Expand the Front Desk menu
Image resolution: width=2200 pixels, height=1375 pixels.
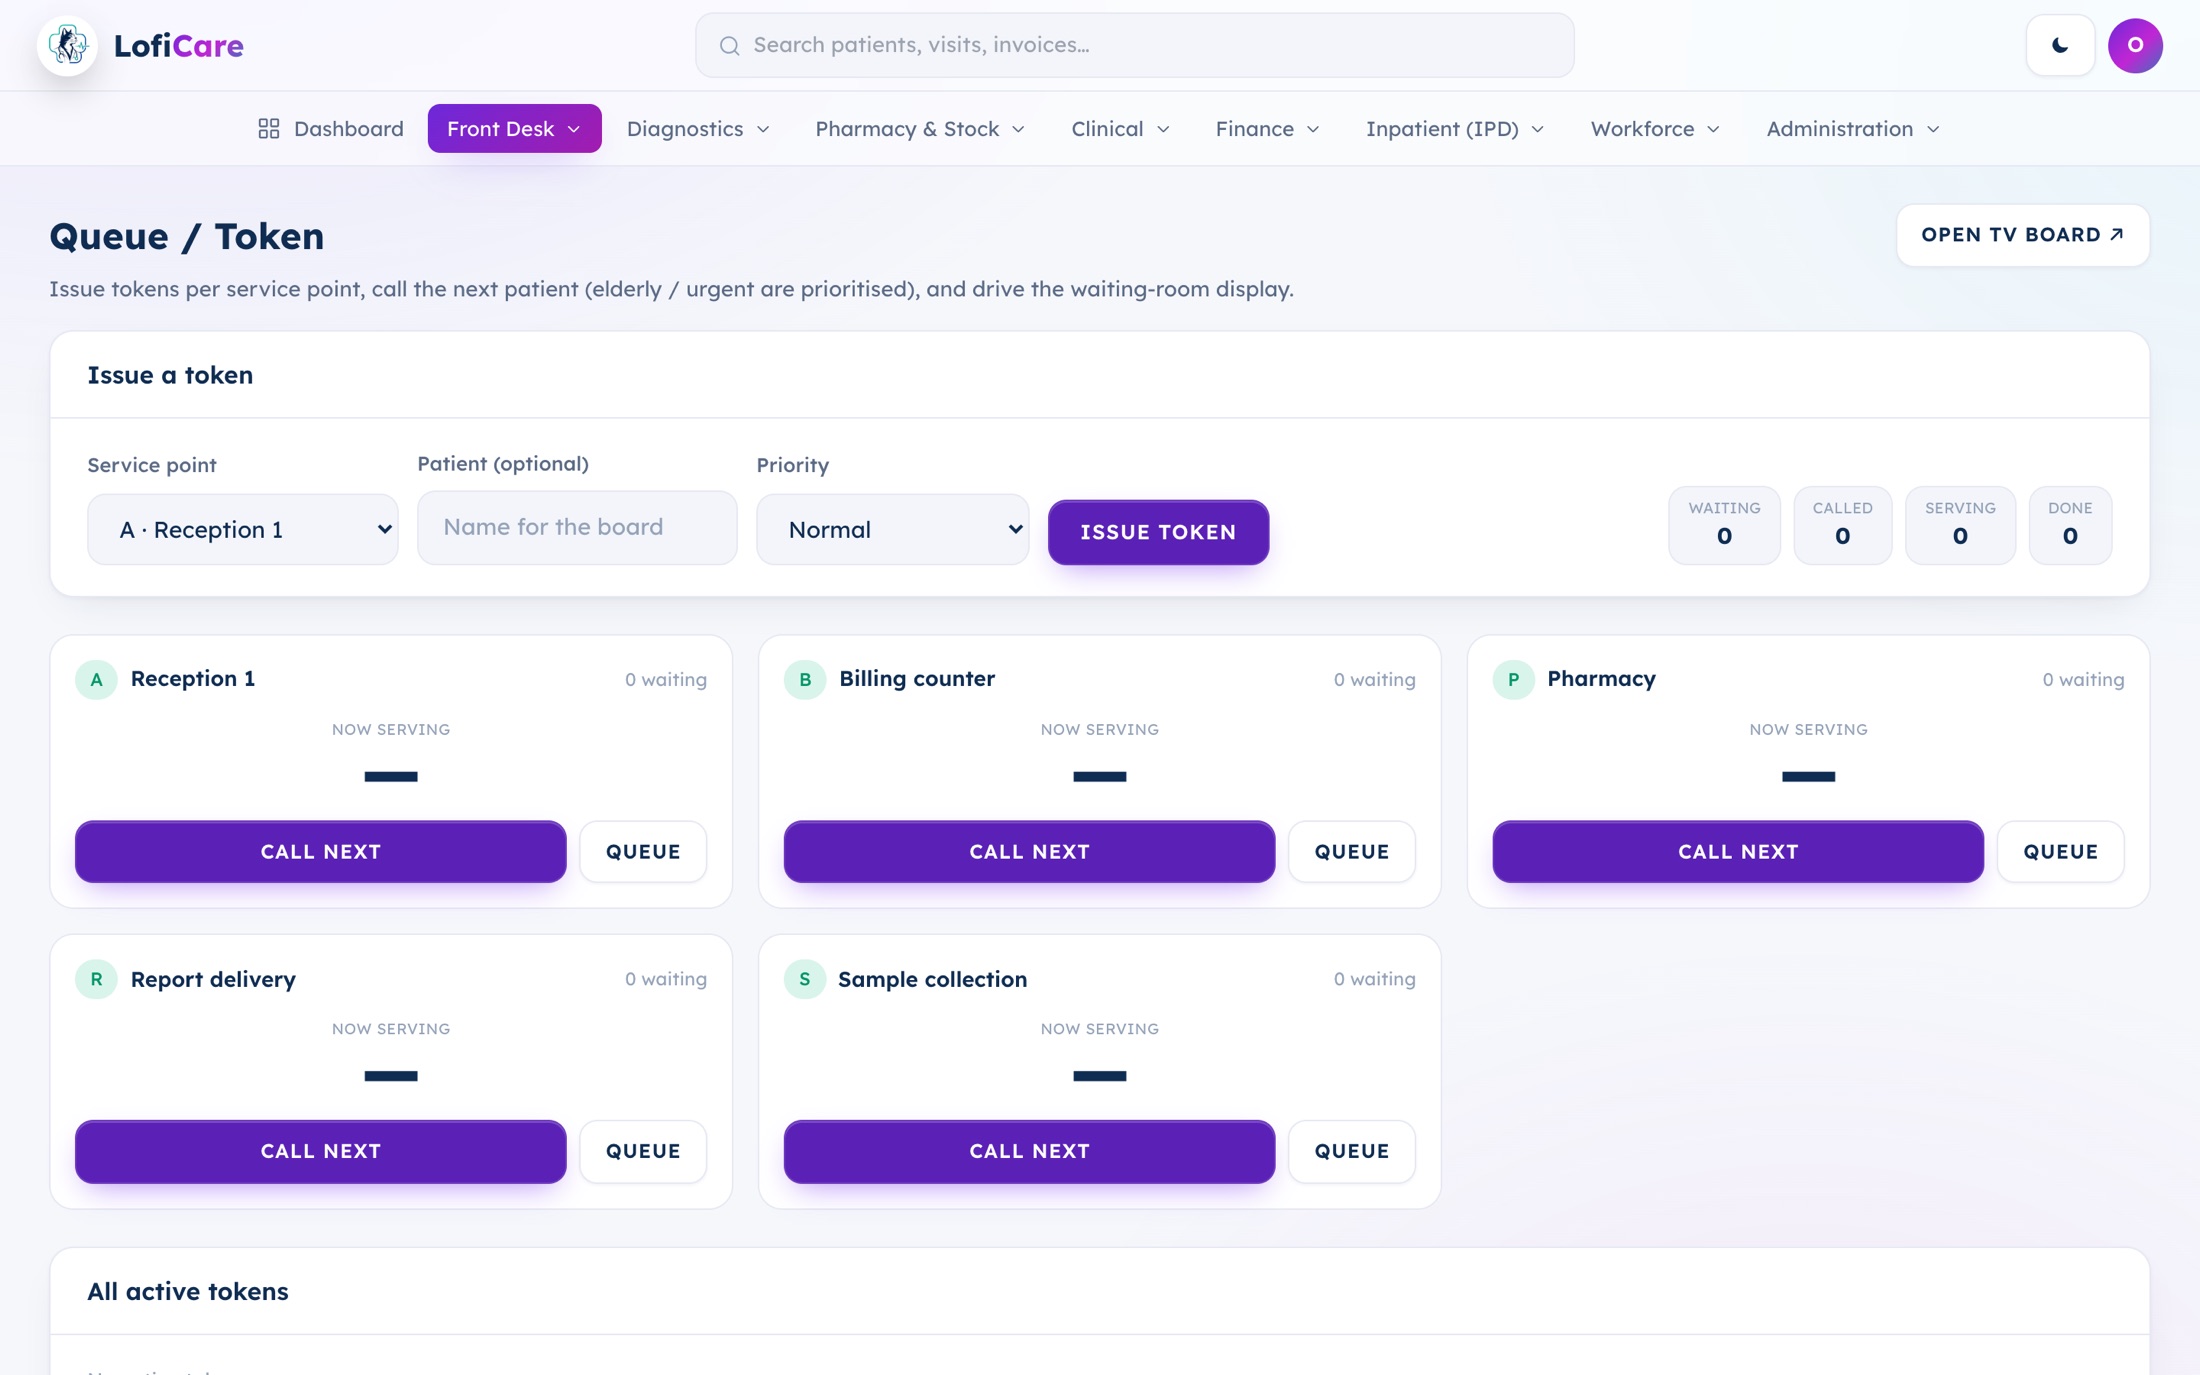coord(514,129)
